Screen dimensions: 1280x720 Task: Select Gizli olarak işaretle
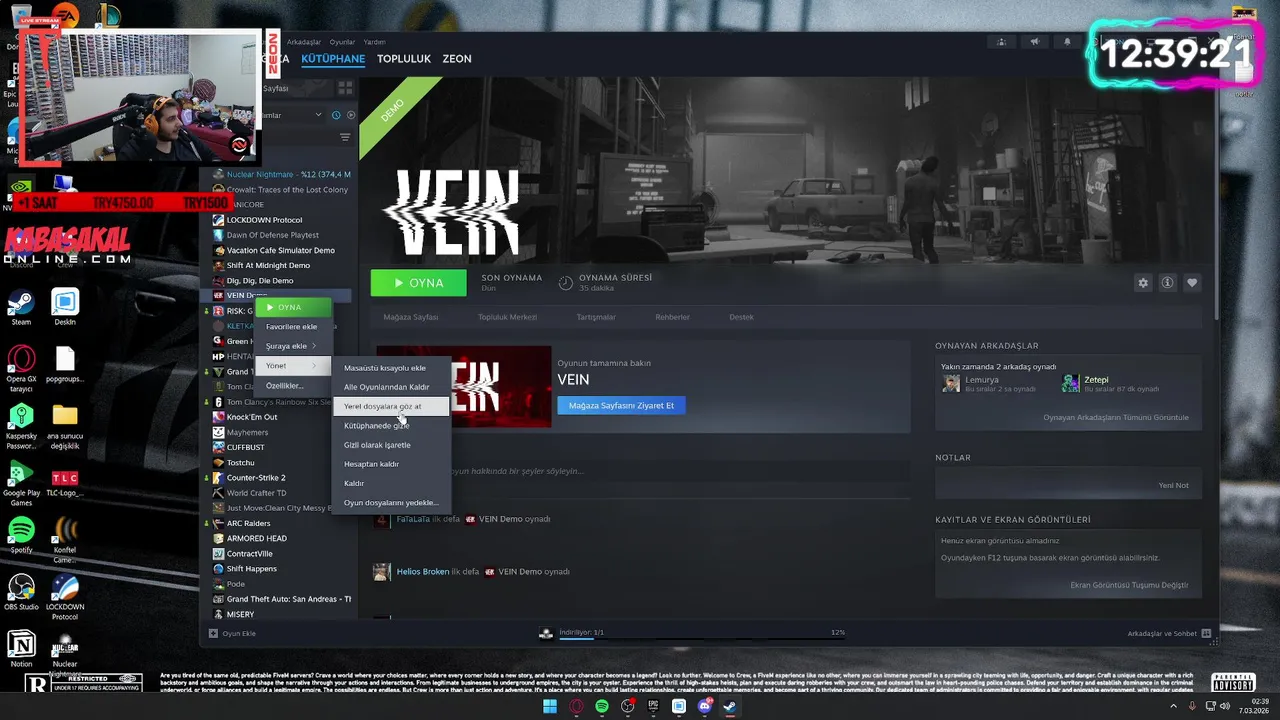point(391,445)
